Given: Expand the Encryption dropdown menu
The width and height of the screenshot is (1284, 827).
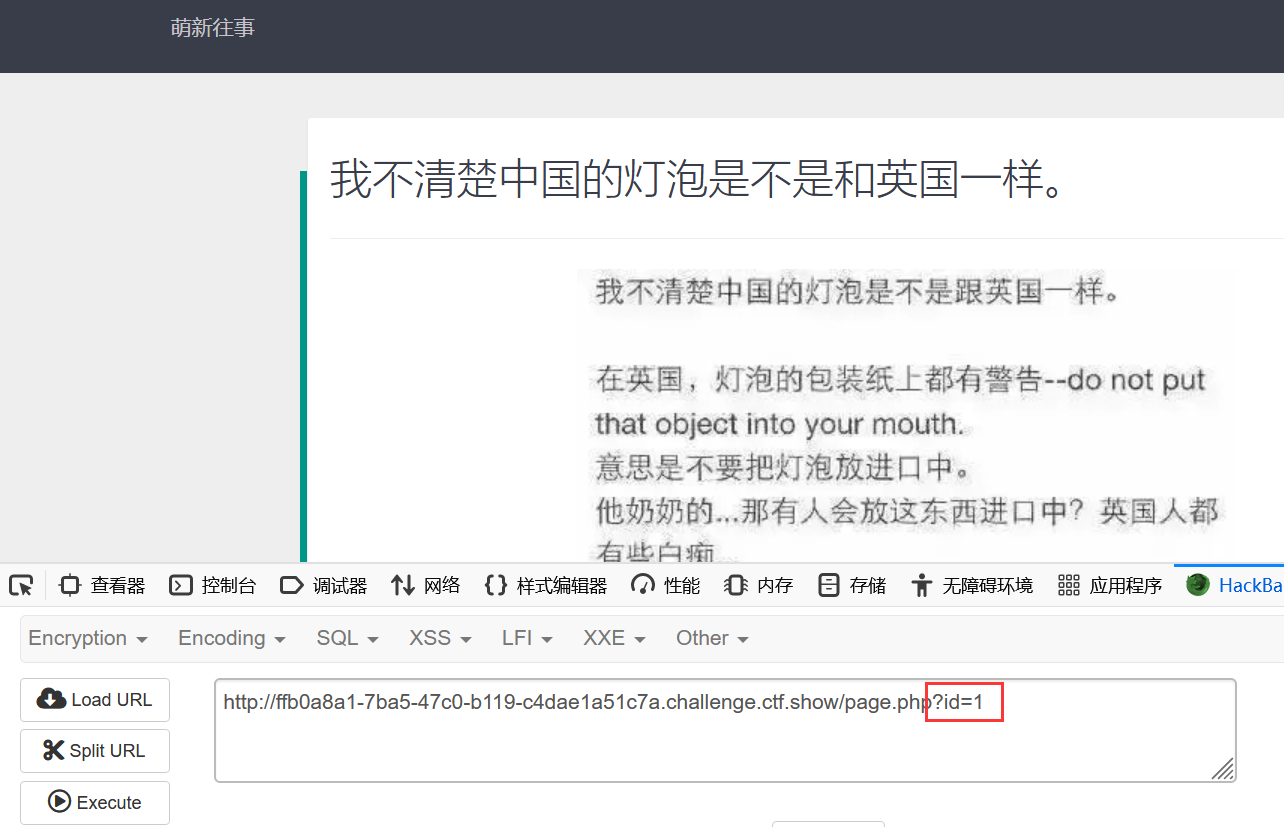Looking at the screenshot, I should pos(88,638).
